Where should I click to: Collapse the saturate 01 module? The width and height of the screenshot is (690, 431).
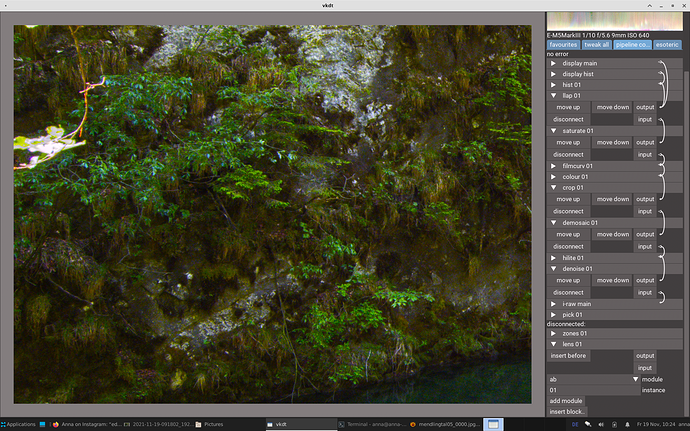pyautogui.click(x=554, y=131)
